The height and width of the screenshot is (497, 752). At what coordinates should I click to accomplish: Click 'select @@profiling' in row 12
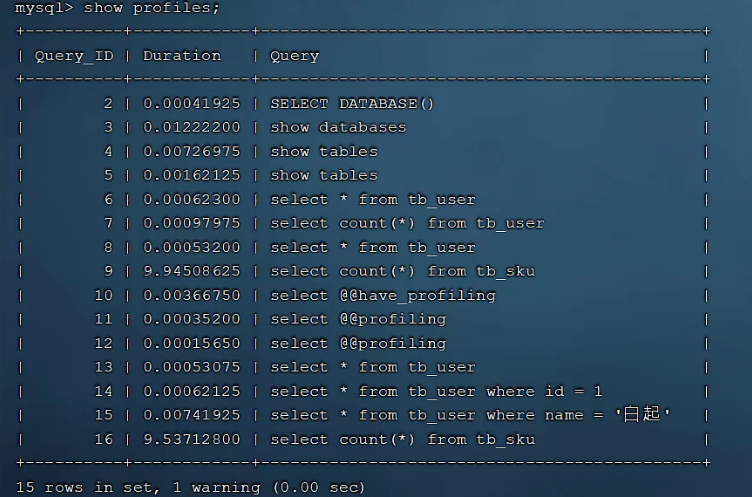(x=358, y=343)
